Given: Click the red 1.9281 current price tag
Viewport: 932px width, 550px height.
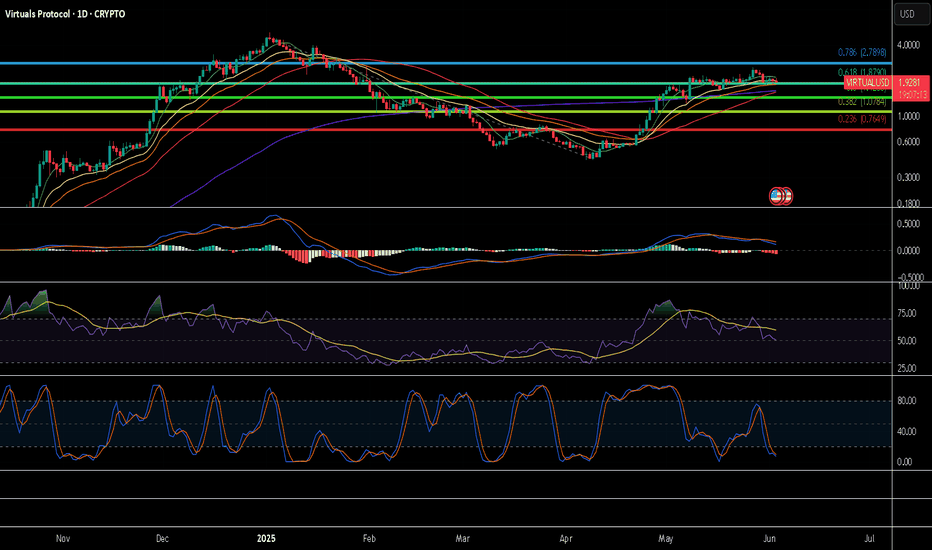Looking at the screenshot, I should pos(908,84).
